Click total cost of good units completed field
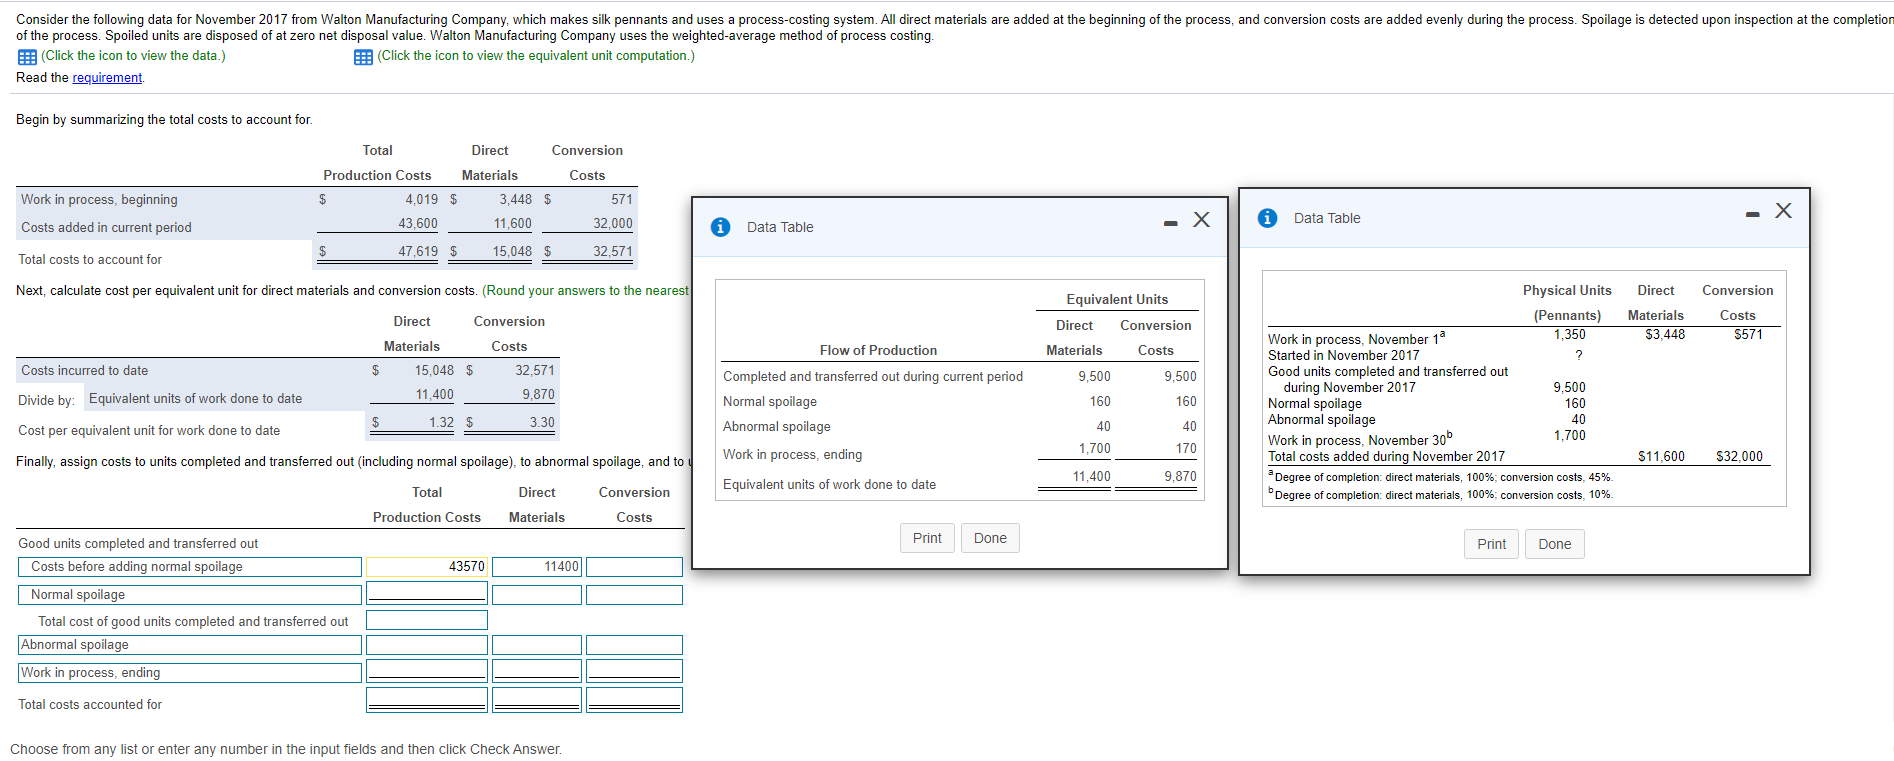 [427, 620]
